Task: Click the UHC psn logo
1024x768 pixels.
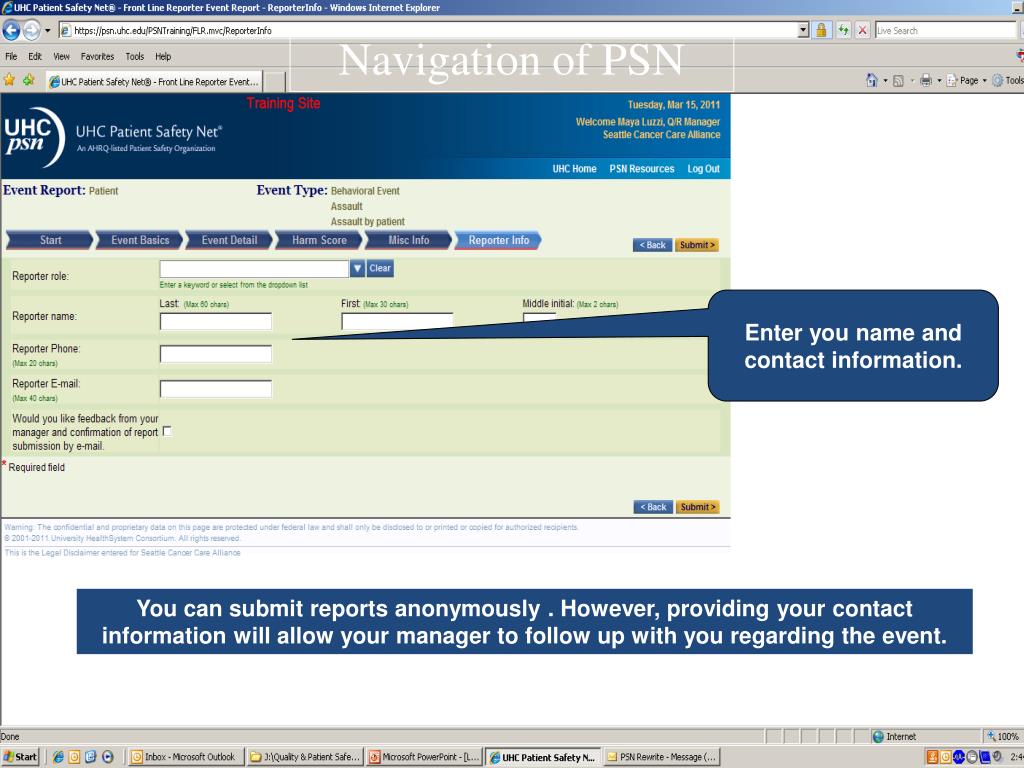Action: 34,136
